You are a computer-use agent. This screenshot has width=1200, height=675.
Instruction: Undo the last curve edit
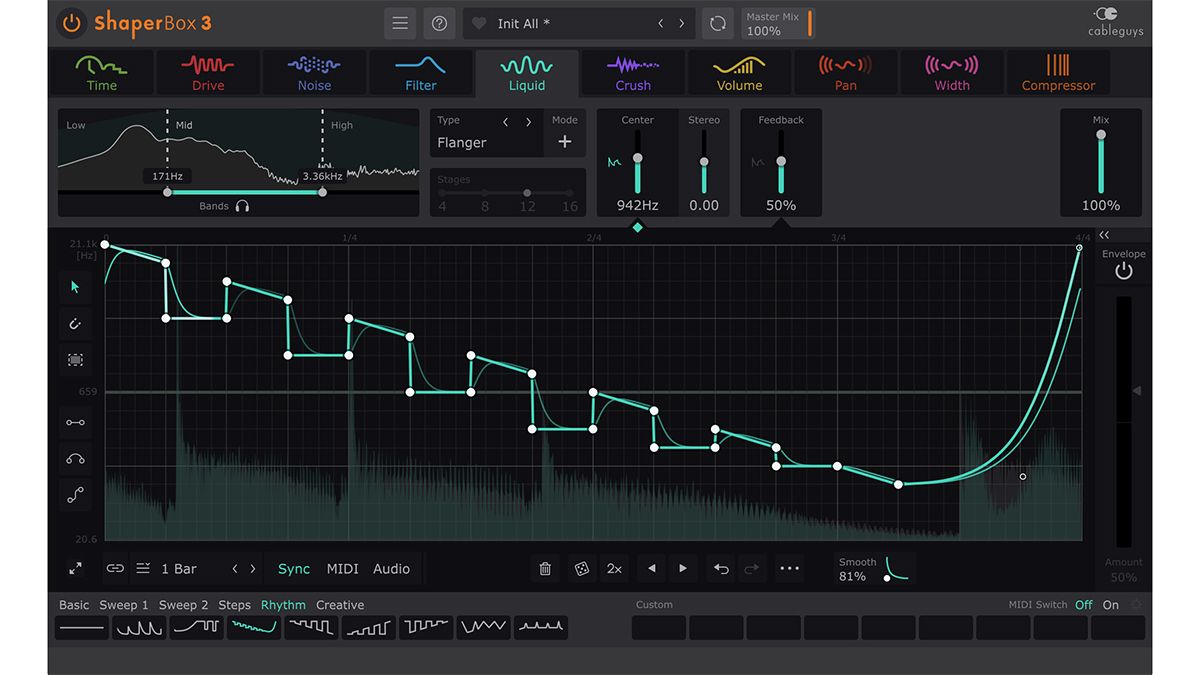720,568
